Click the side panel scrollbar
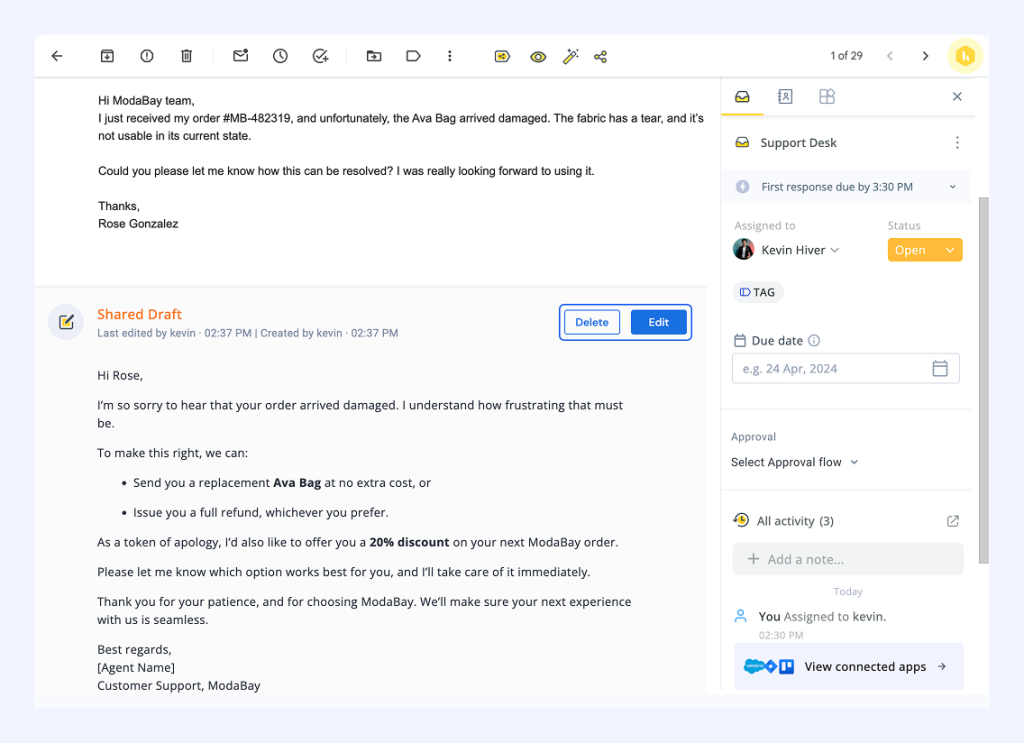1024x743 pixels. [x=984, y=380]
